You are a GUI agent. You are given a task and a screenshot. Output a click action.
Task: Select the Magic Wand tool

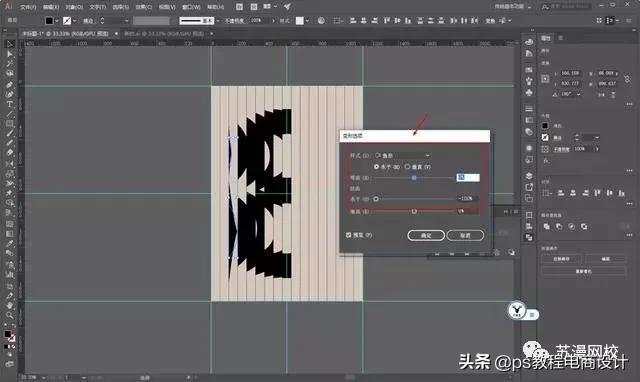10,64
